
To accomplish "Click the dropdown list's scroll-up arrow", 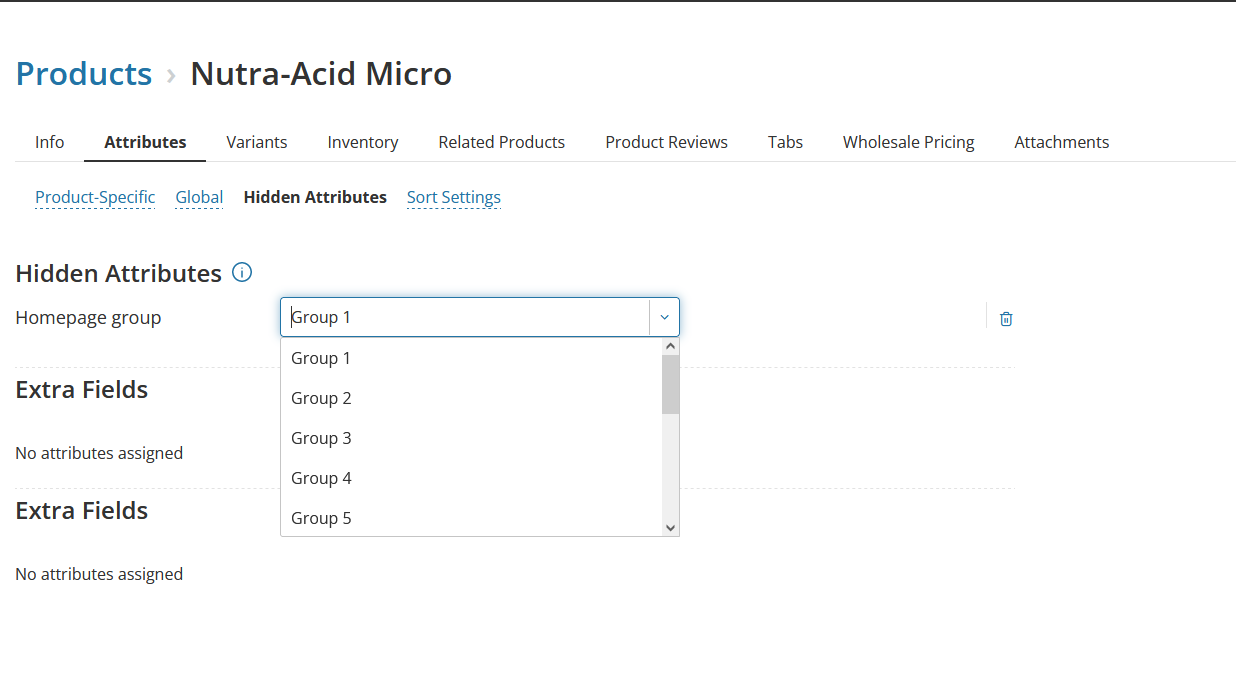I will [670, 346].
